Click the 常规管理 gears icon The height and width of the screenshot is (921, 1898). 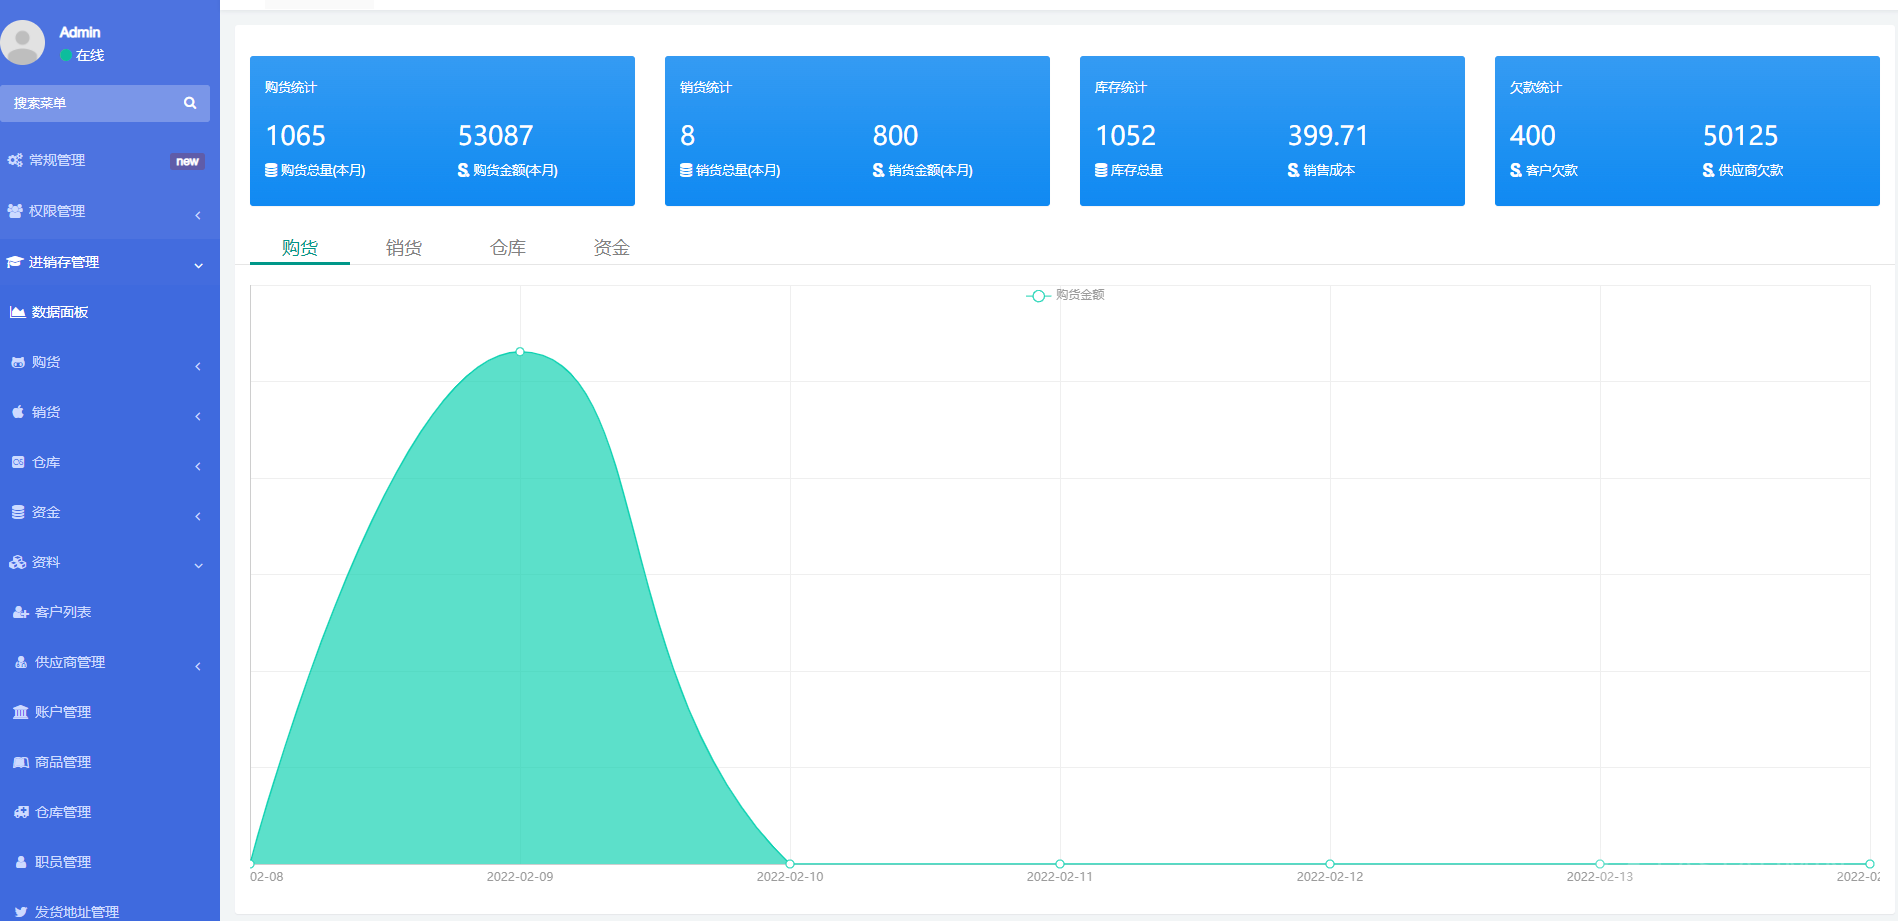(15, 160)
